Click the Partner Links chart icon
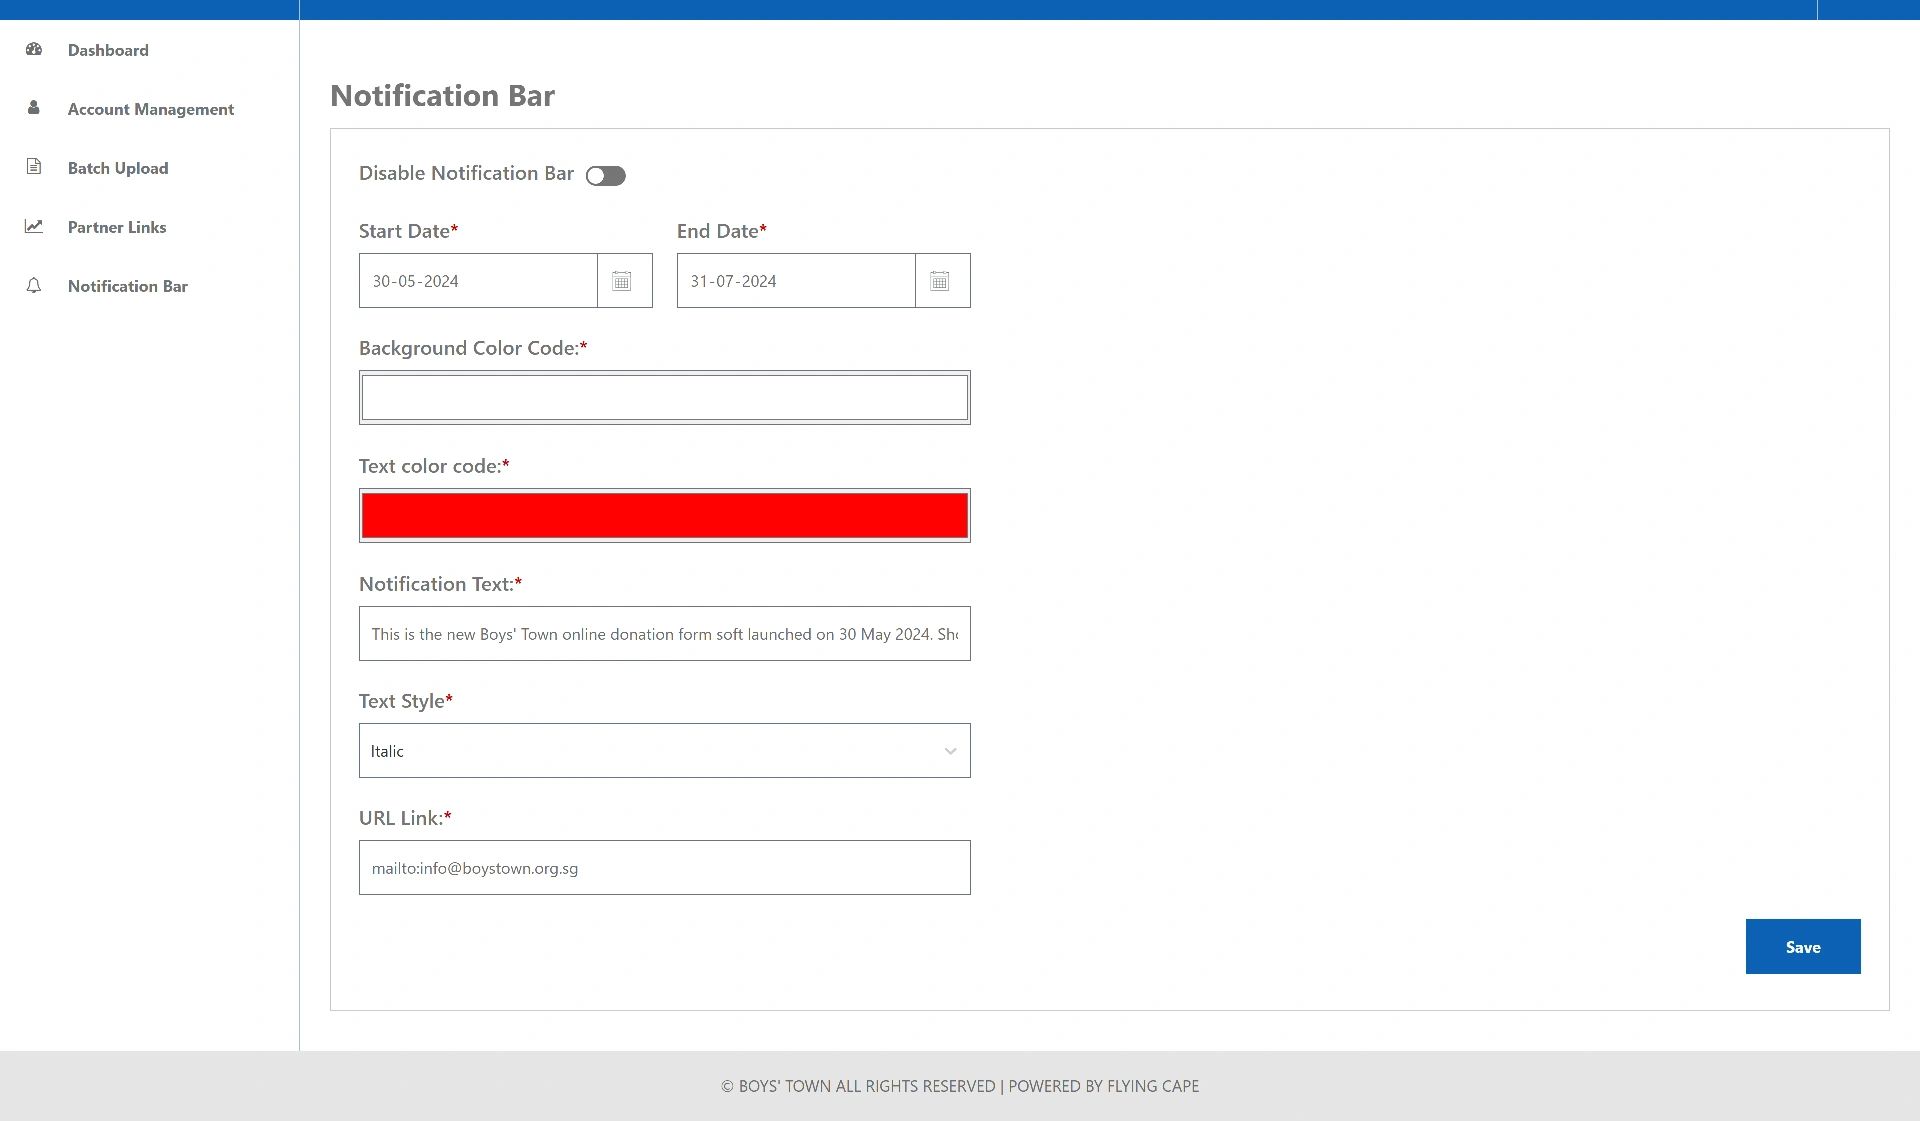This screenshot has height=1121, width=1920. pos(34,226)
